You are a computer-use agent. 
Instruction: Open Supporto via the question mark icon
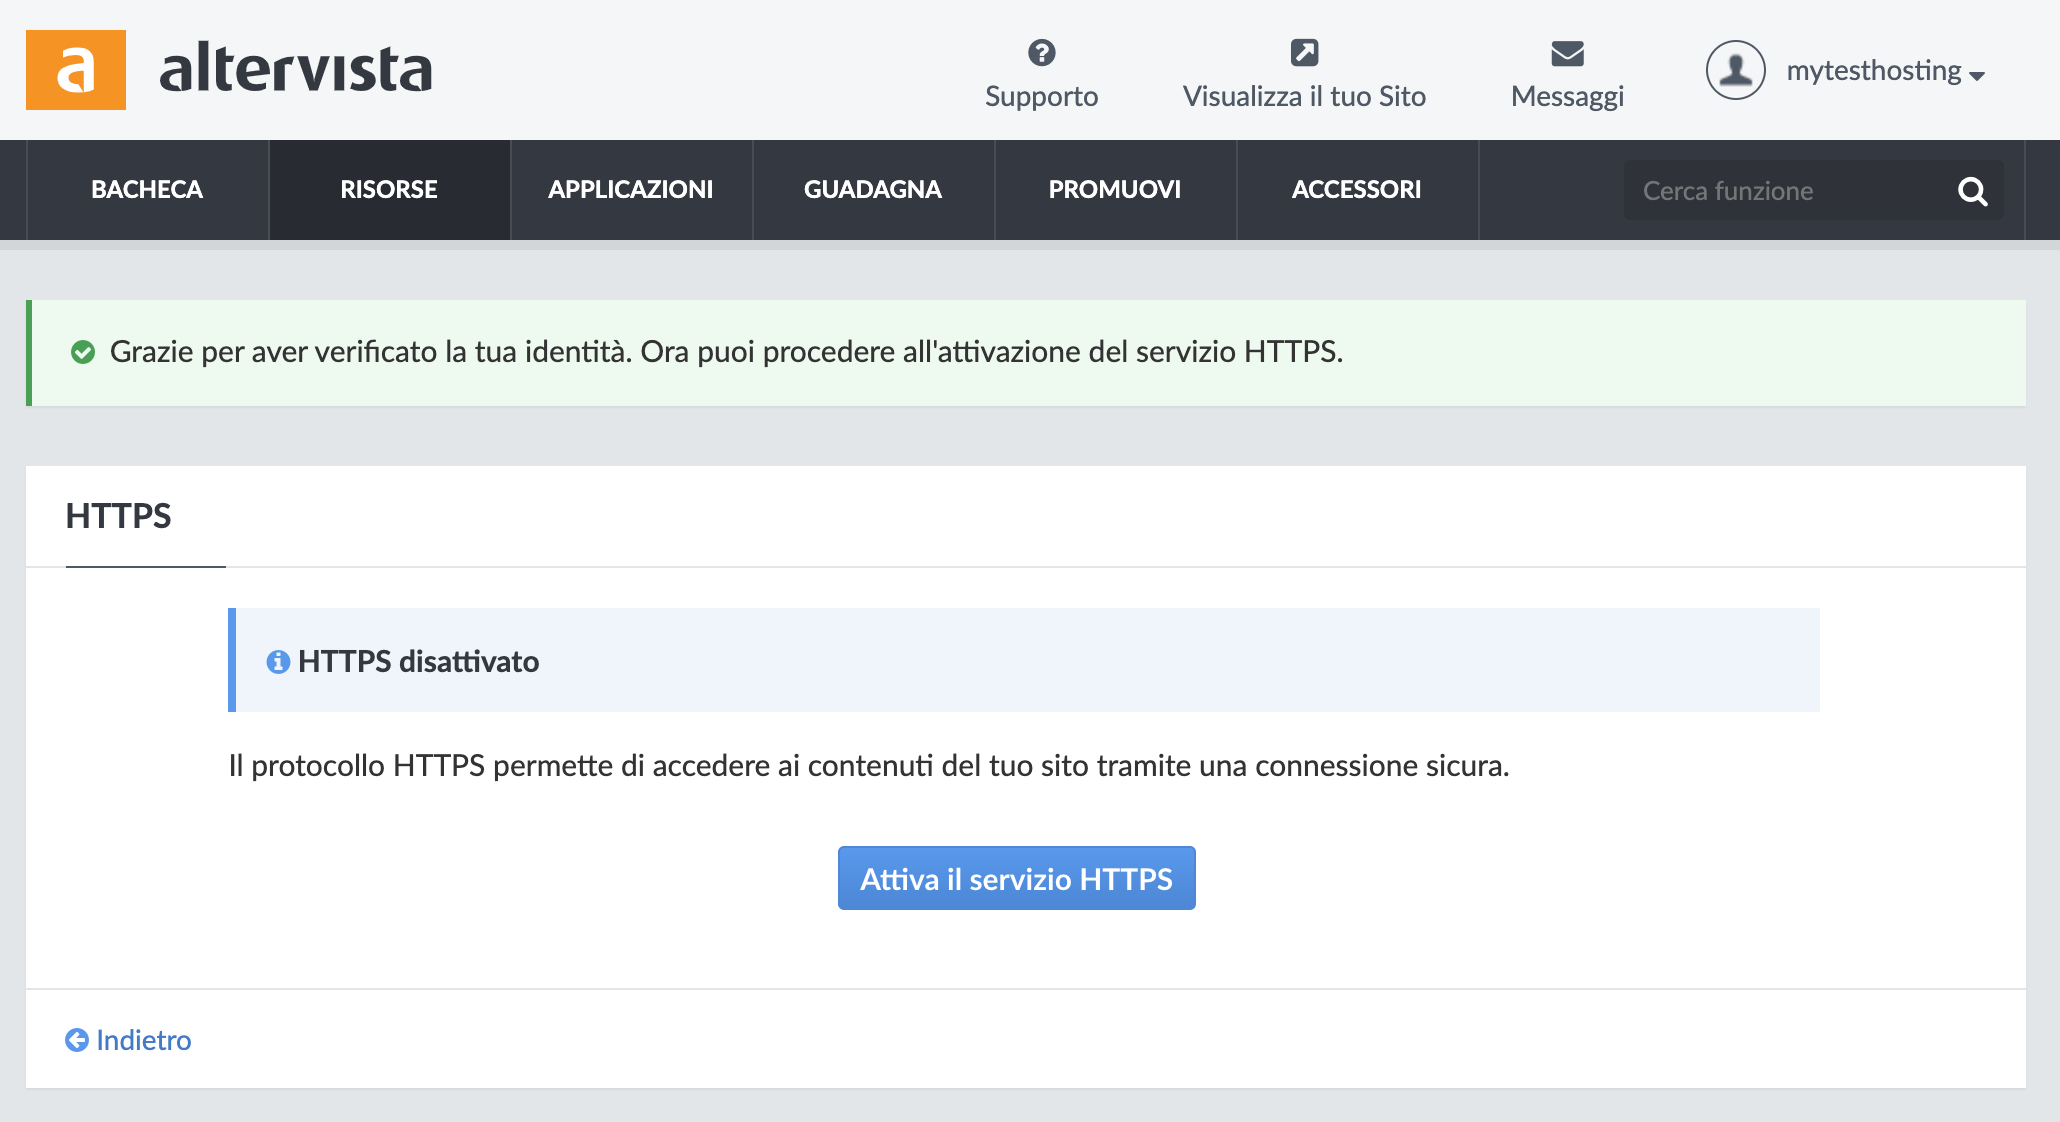tap(1041, 52)
